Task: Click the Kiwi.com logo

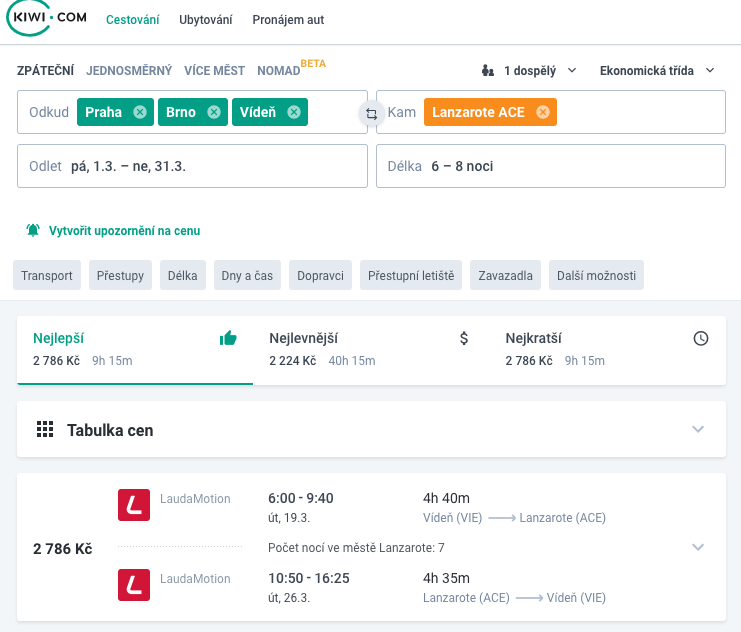Action: click(46, 18)
